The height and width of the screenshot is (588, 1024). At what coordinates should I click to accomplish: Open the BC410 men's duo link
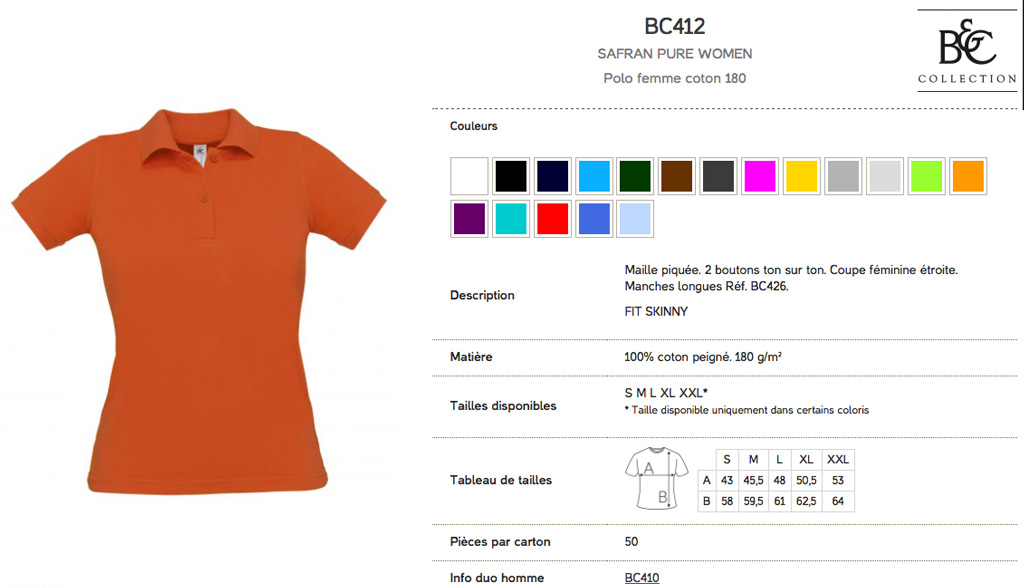click(642, 578)
